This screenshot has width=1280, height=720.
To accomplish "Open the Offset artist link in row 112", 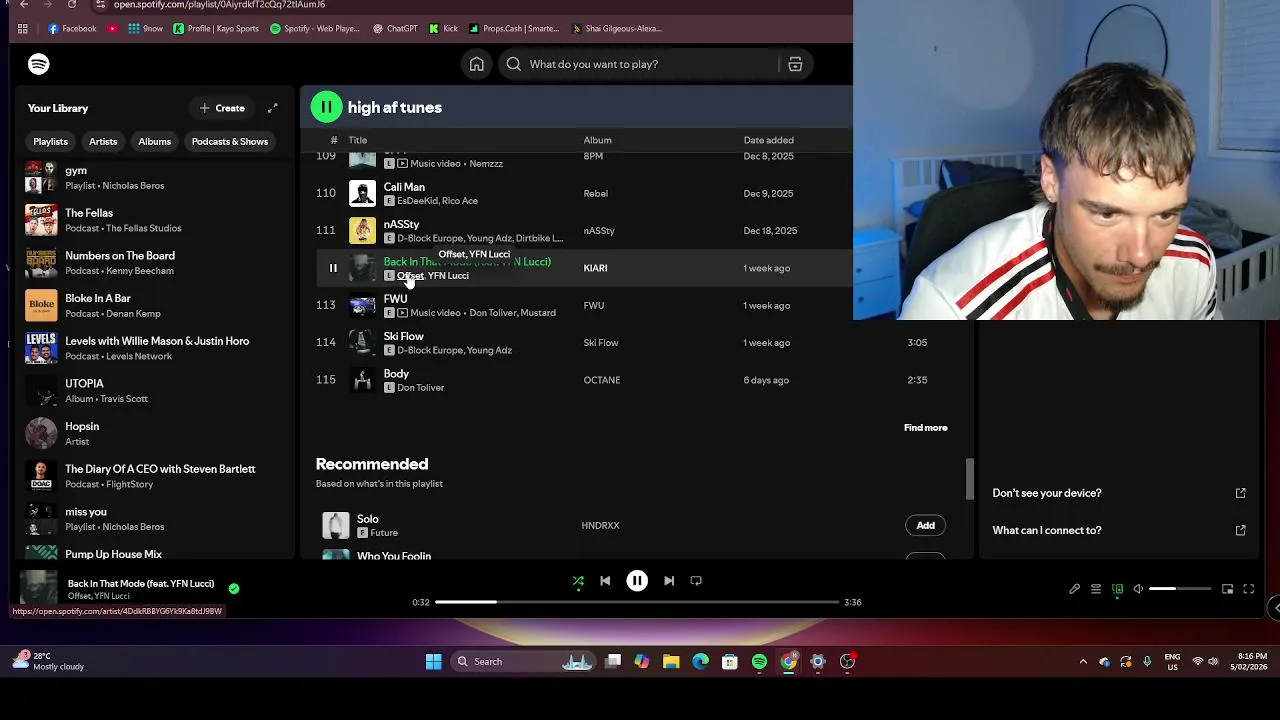I will (x=410, y=276).
